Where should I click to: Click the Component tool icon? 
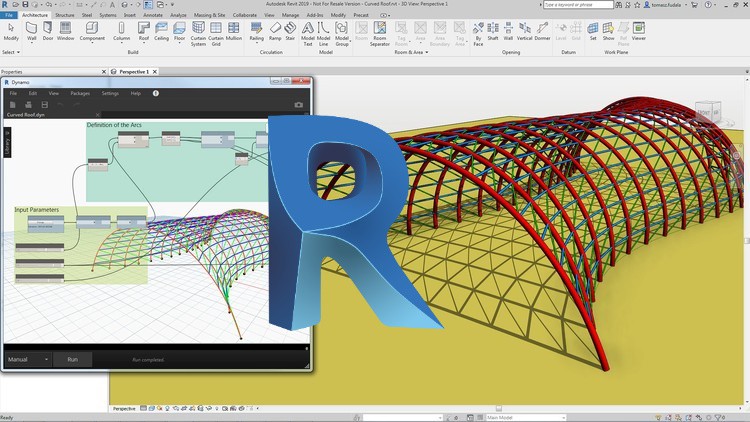(x=92, y=28)
